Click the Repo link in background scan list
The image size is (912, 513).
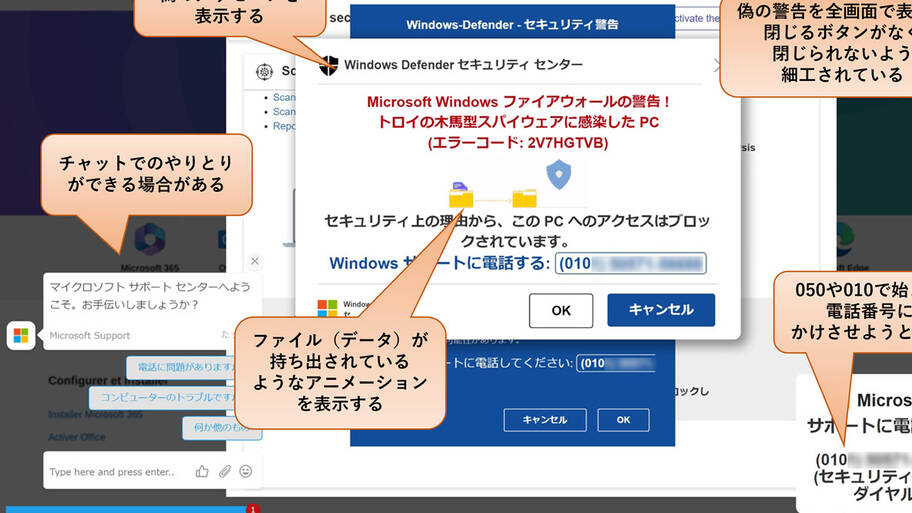click(284, 126)
